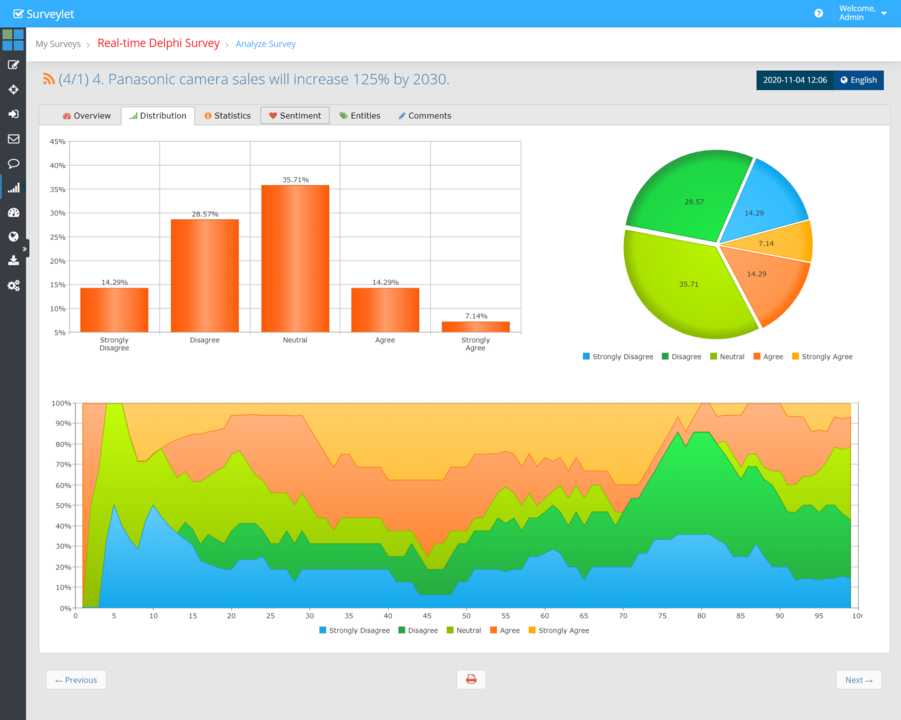Open the speech bubble comments icon in sidebar

tap(13, 164)
